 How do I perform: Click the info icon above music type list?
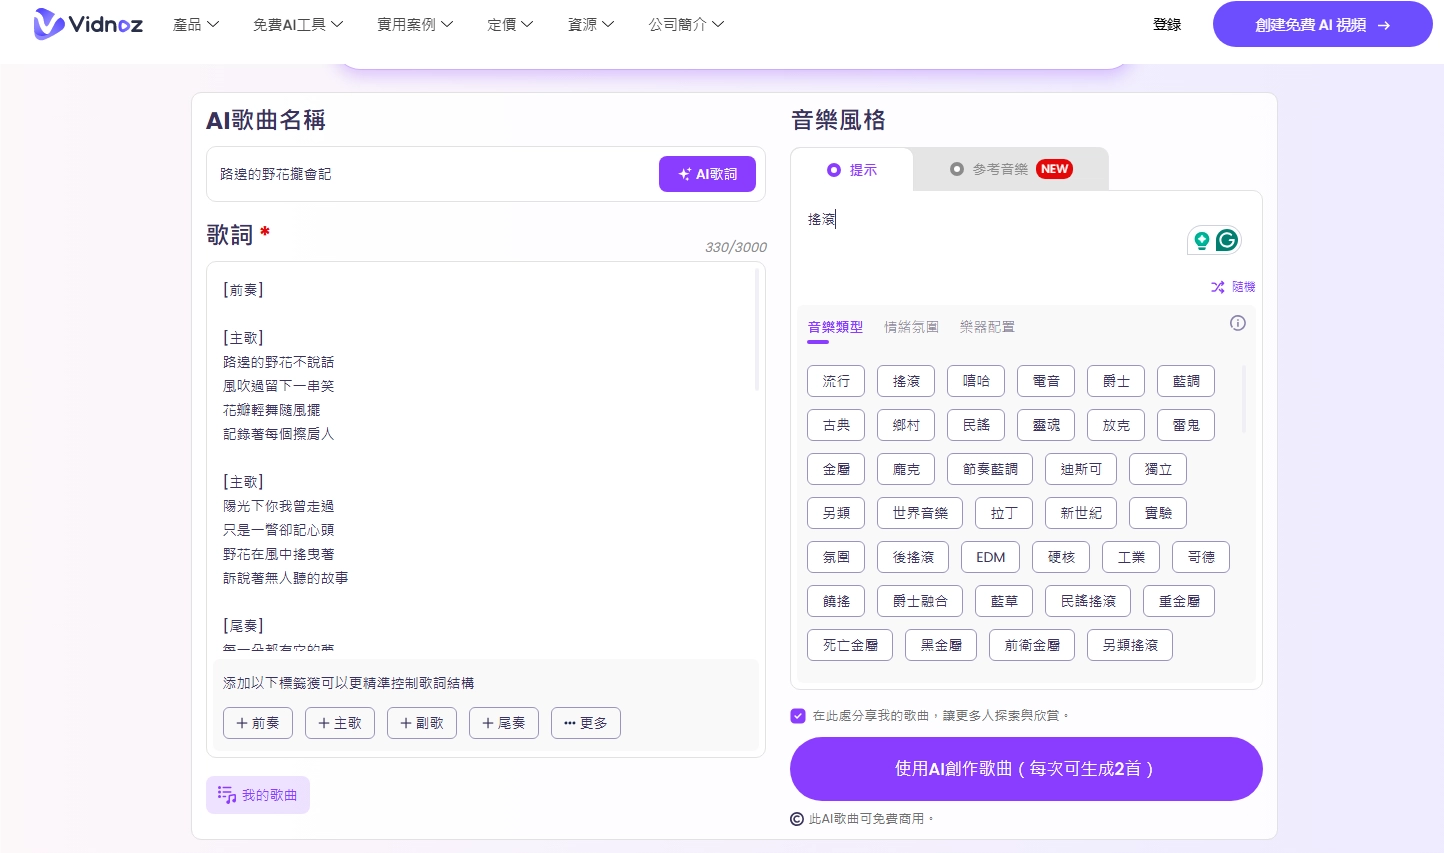[x=1238, y=323]
